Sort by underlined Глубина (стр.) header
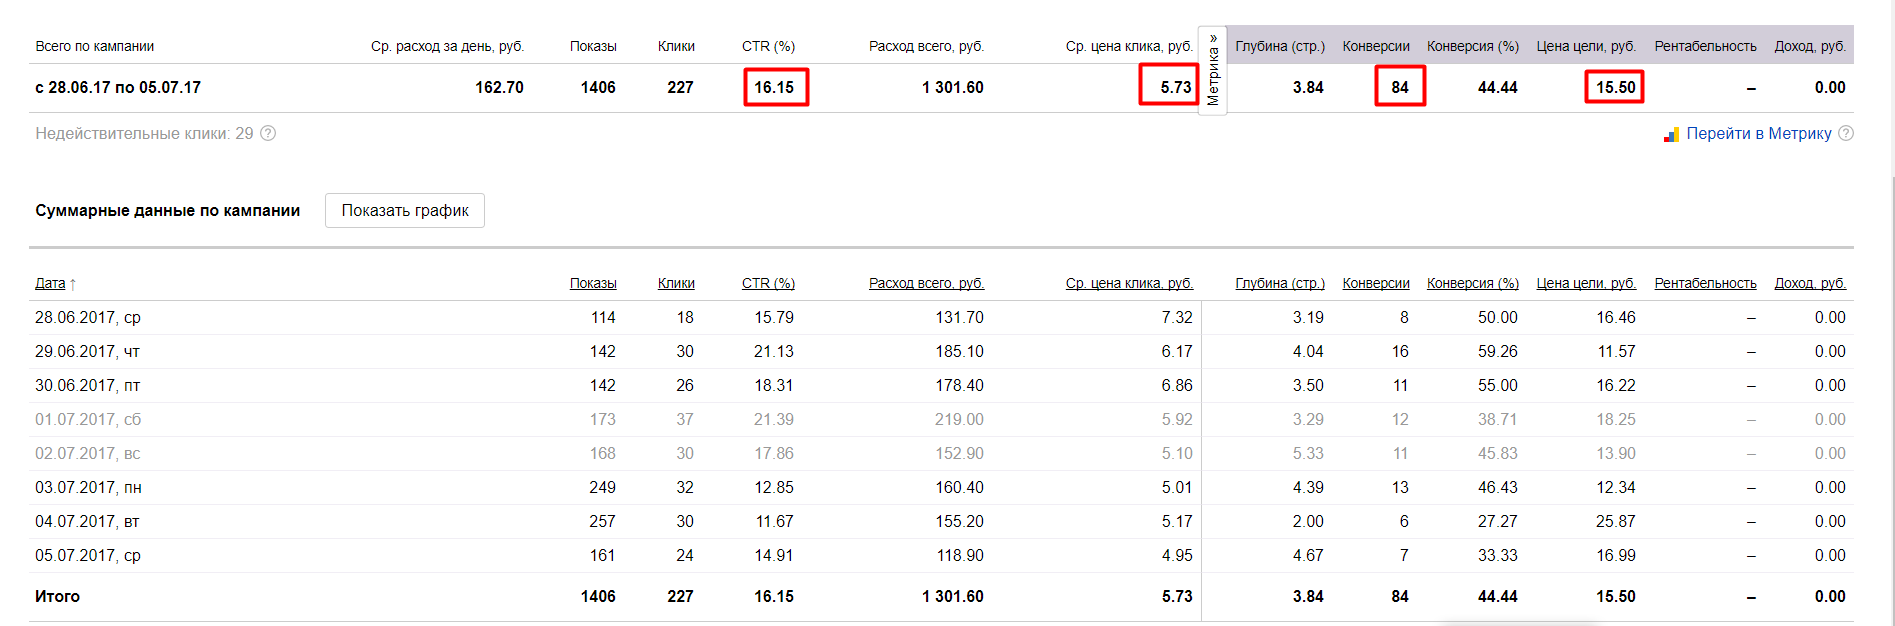 (1280, 283)
